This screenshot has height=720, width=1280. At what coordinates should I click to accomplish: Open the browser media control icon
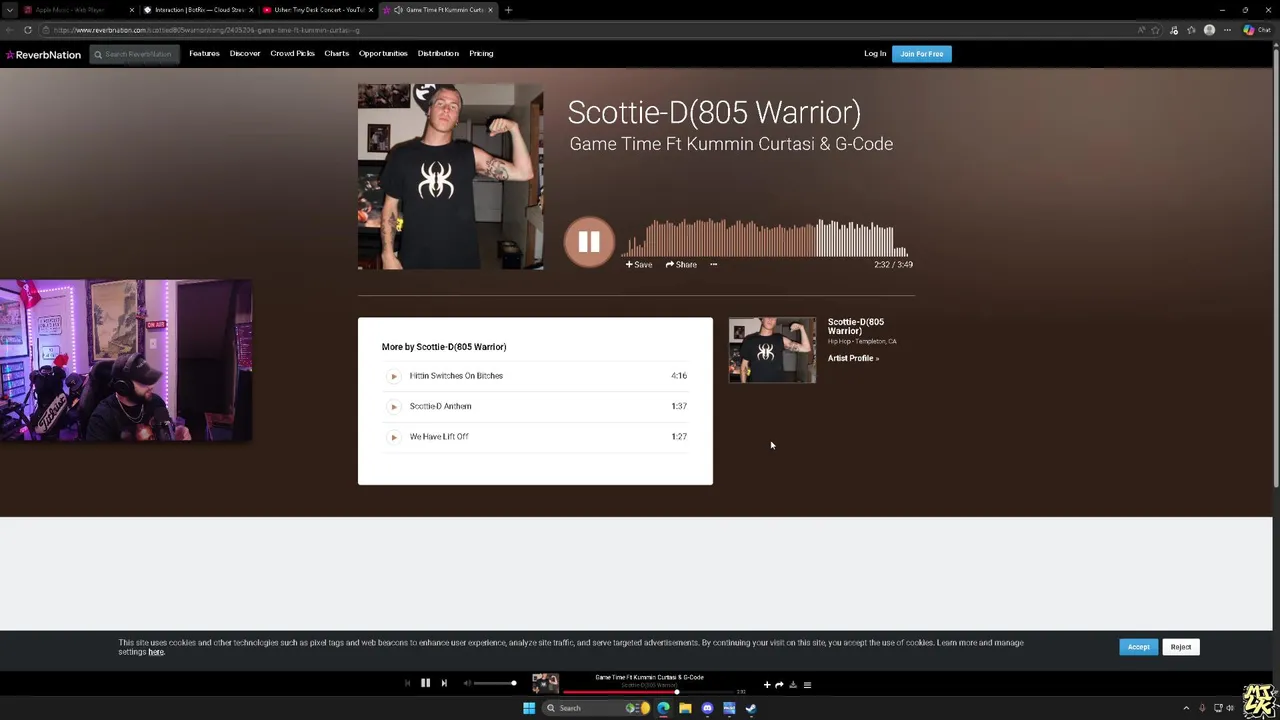coord(1174,30)
